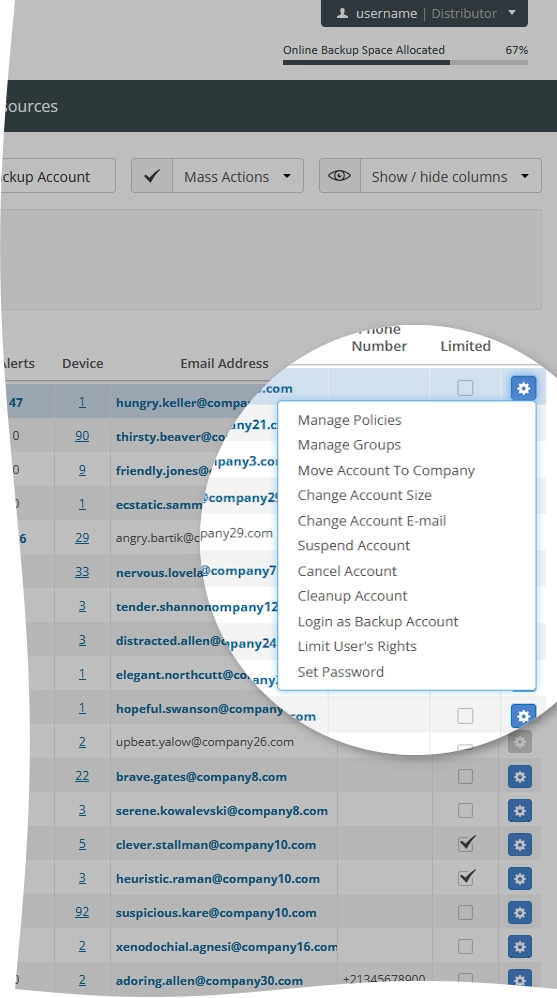Click gear icon for hungry.keller account row
Viewport: 557px width, 998px height.
523,388
